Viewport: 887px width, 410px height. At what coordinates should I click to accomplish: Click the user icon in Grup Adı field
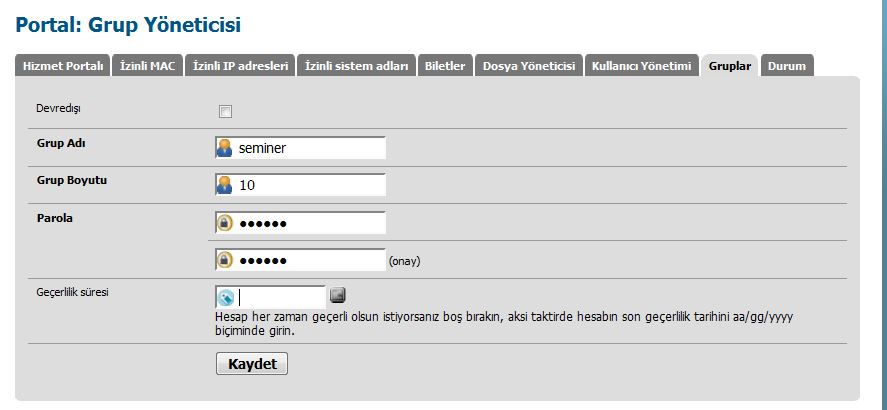pos(225,148)
